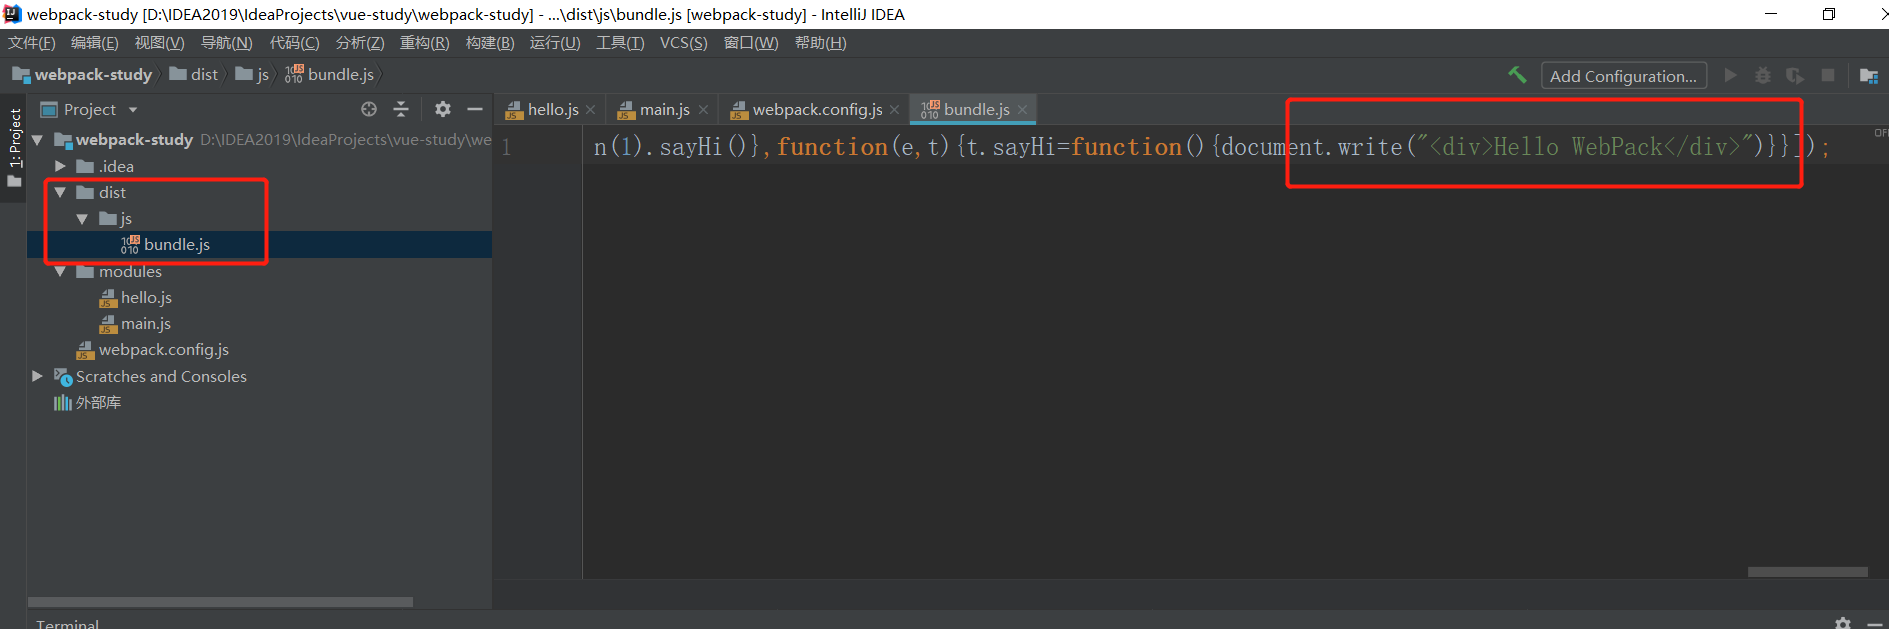Viewport: 1889px width, 629px height.
Task: Click the Add Configuration... button
Action: click(1622, 76)
